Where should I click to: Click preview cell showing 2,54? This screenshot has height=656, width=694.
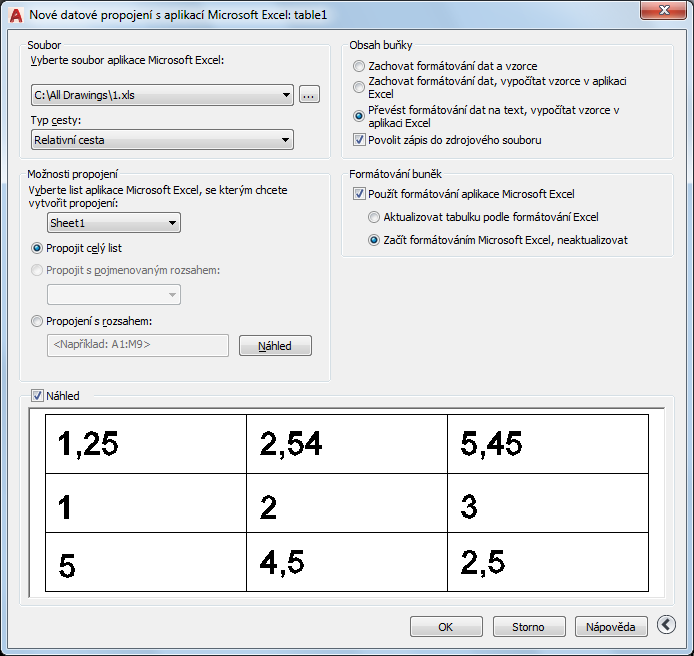pos(347,444)
